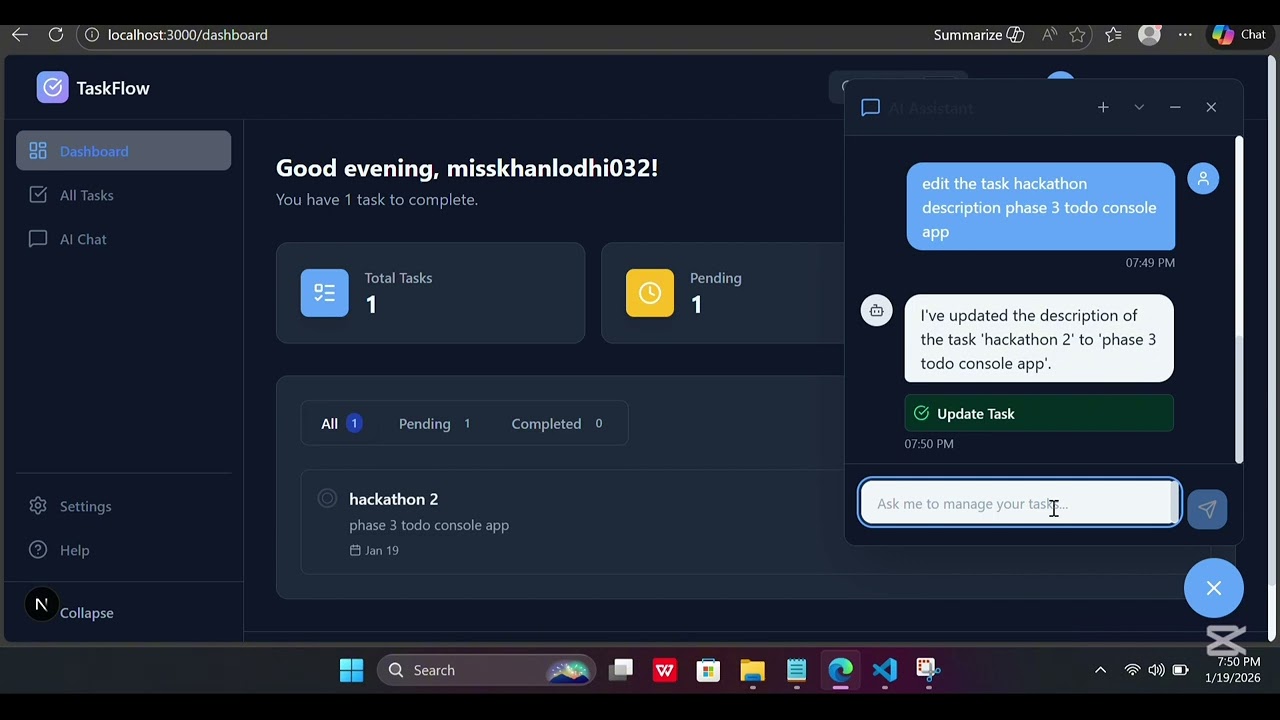
Task: Open the taskbar clock and date
Action: (1233, 670)
